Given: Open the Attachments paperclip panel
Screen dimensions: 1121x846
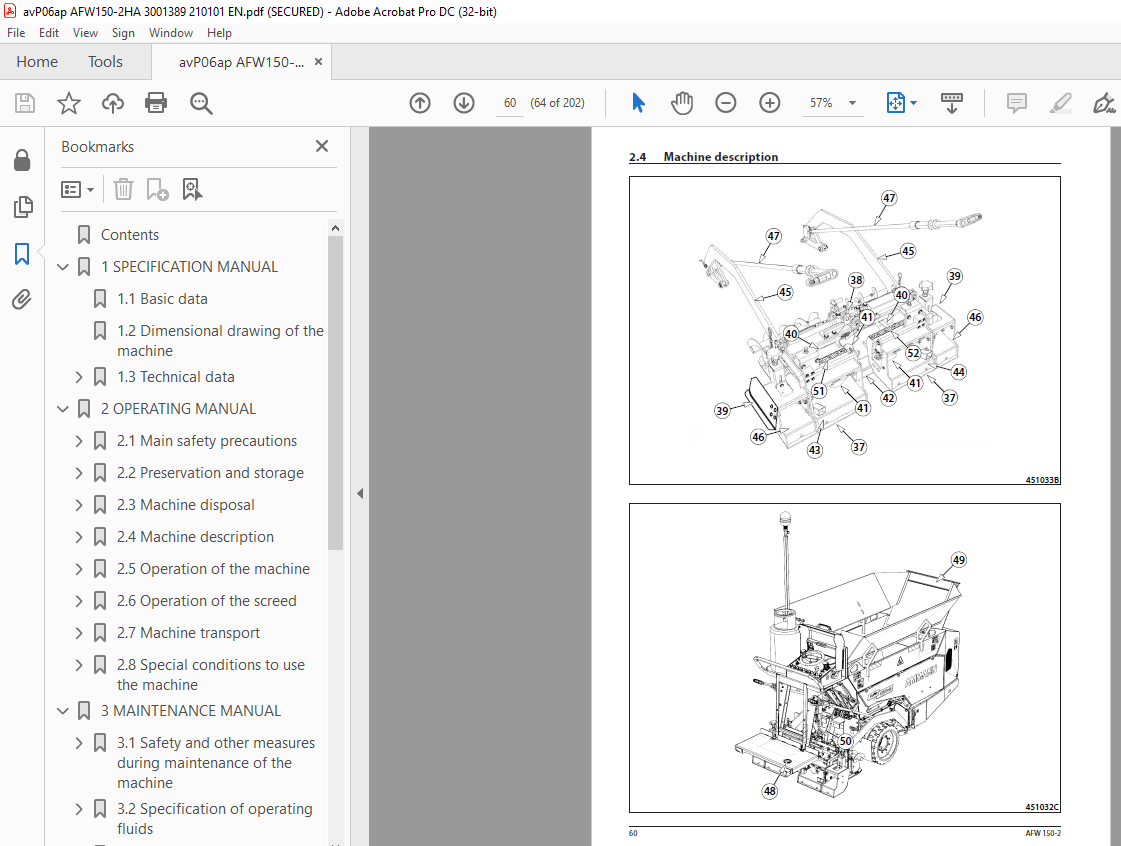Looking at the screenshot, I should click(22, 299).
